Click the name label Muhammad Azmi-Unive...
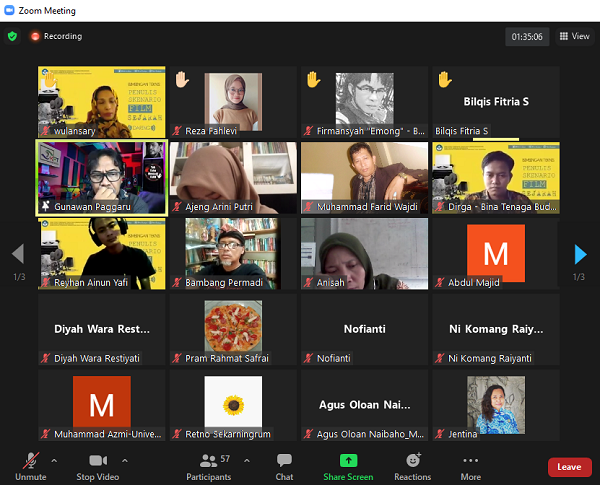Screen dimensions: 600x485 click(x=108, y=434)
